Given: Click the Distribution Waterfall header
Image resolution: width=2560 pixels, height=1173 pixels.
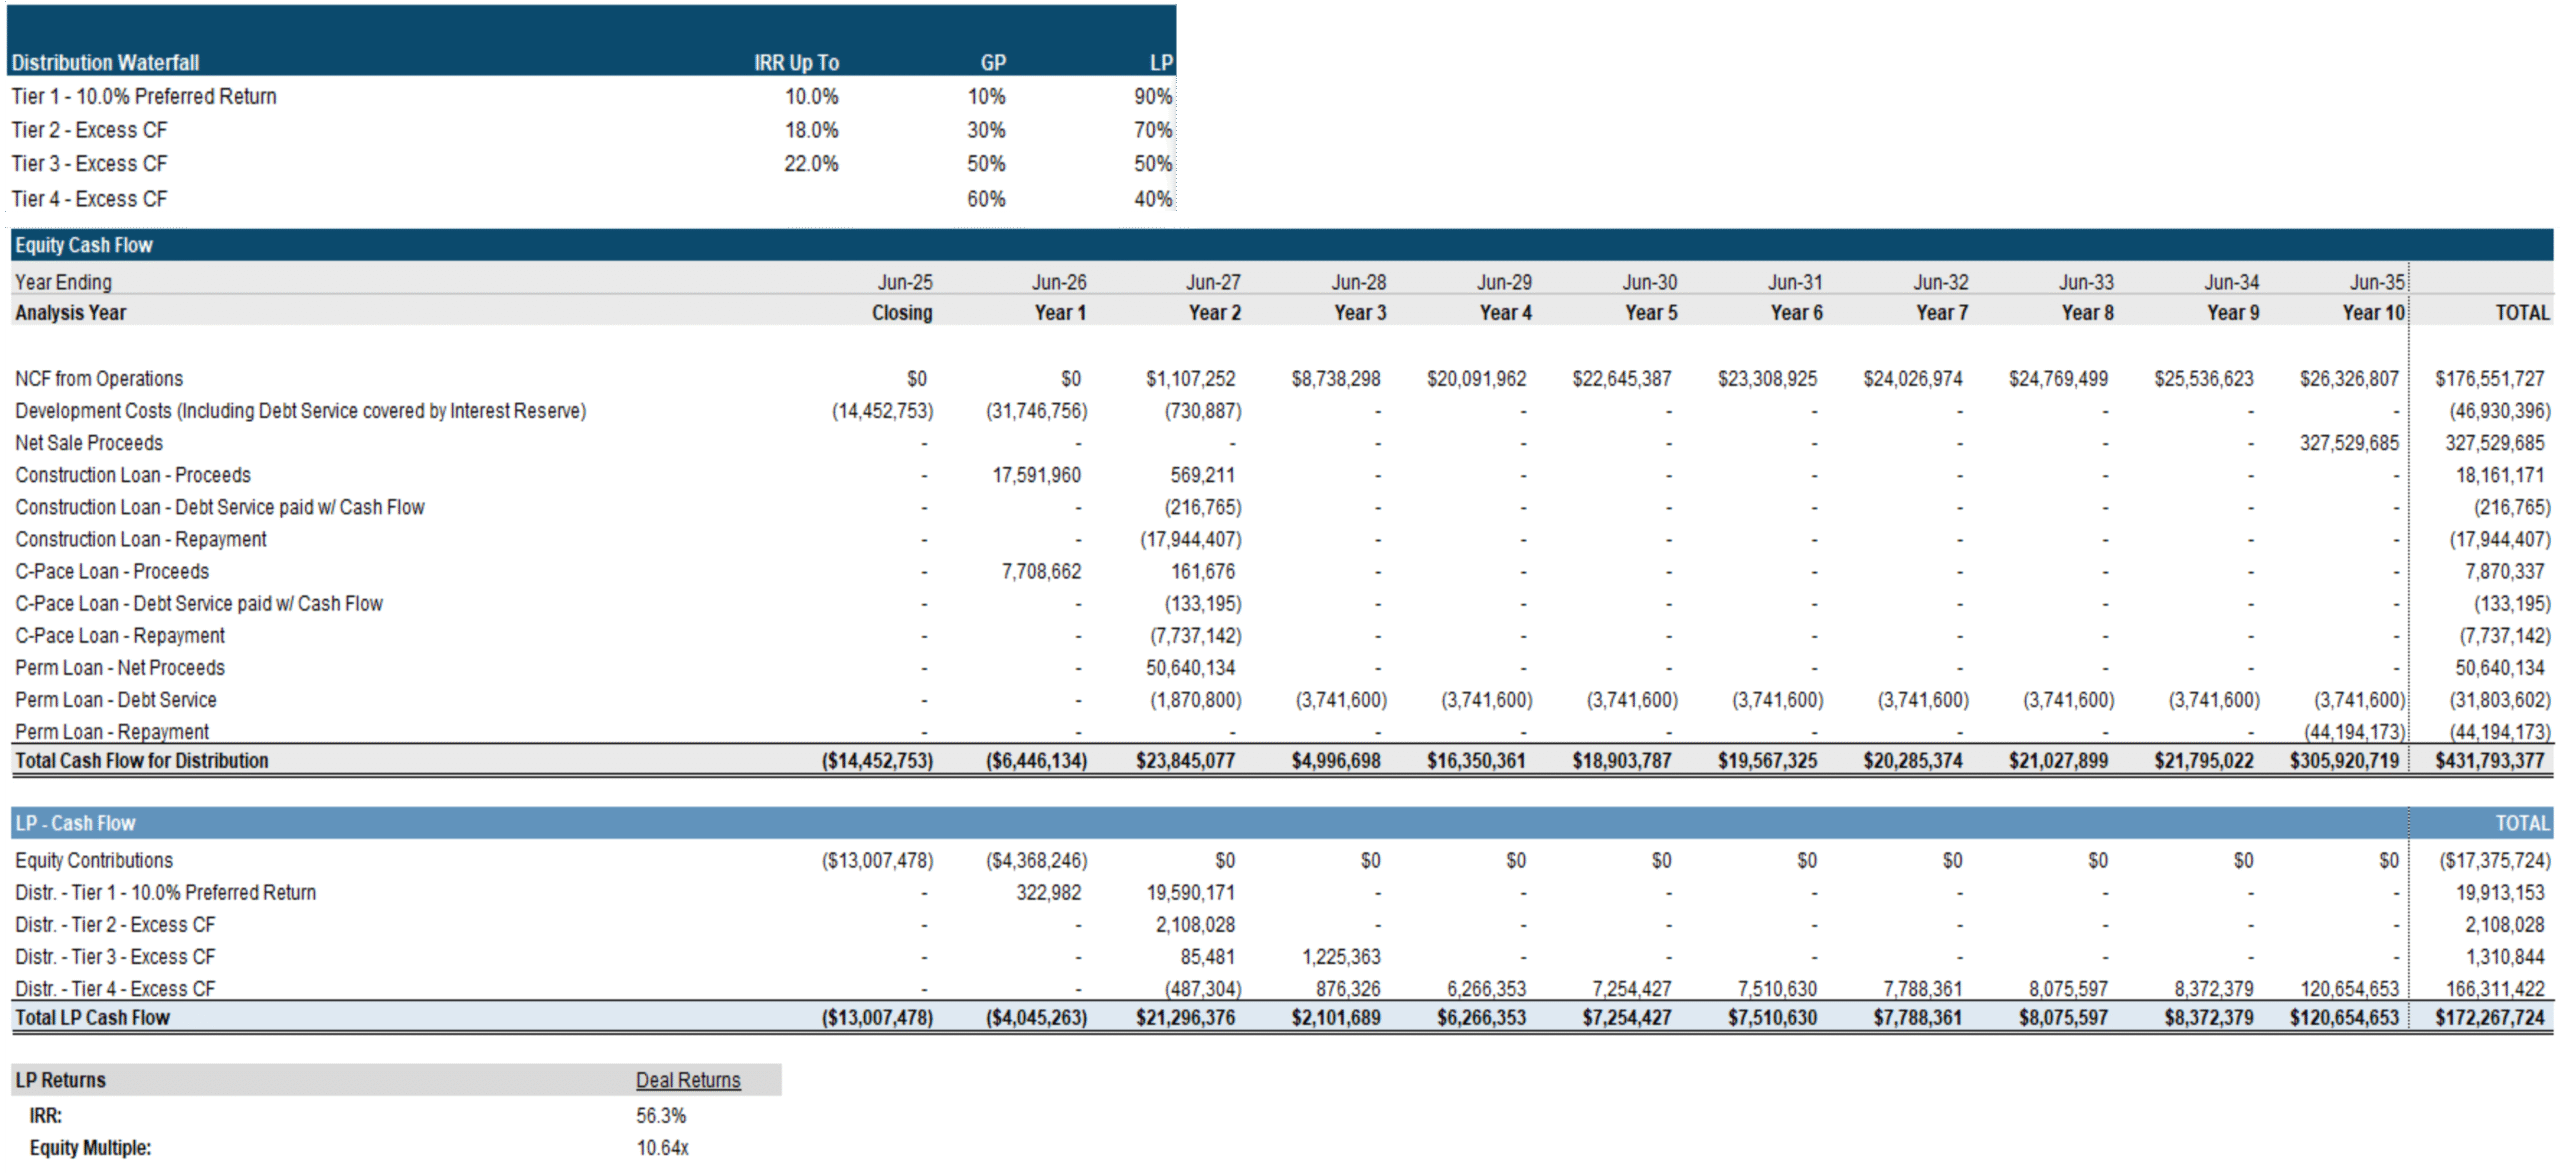Looking at the screenshot, I should click(105, 62).
